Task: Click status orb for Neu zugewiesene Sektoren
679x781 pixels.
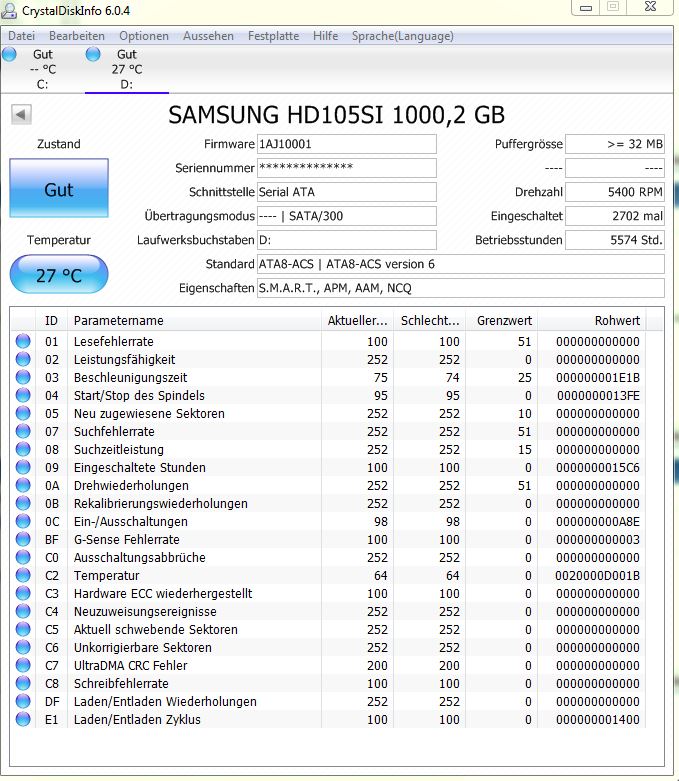Action: pyautogui.click(x=23, y=413)
